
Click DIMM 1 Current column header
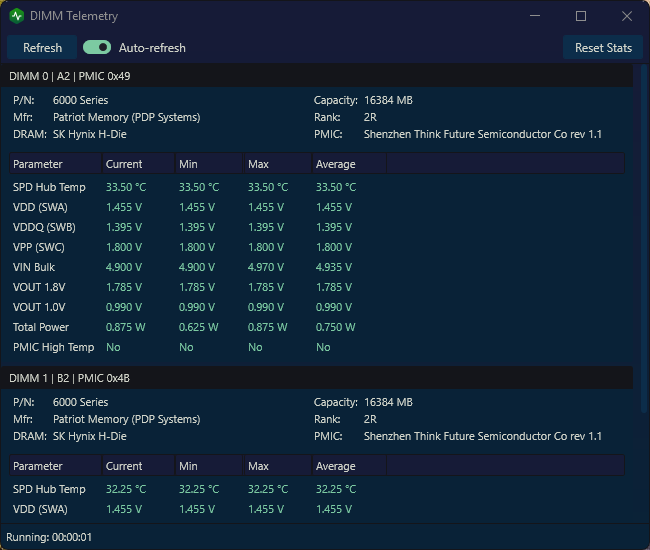point(138,466)
